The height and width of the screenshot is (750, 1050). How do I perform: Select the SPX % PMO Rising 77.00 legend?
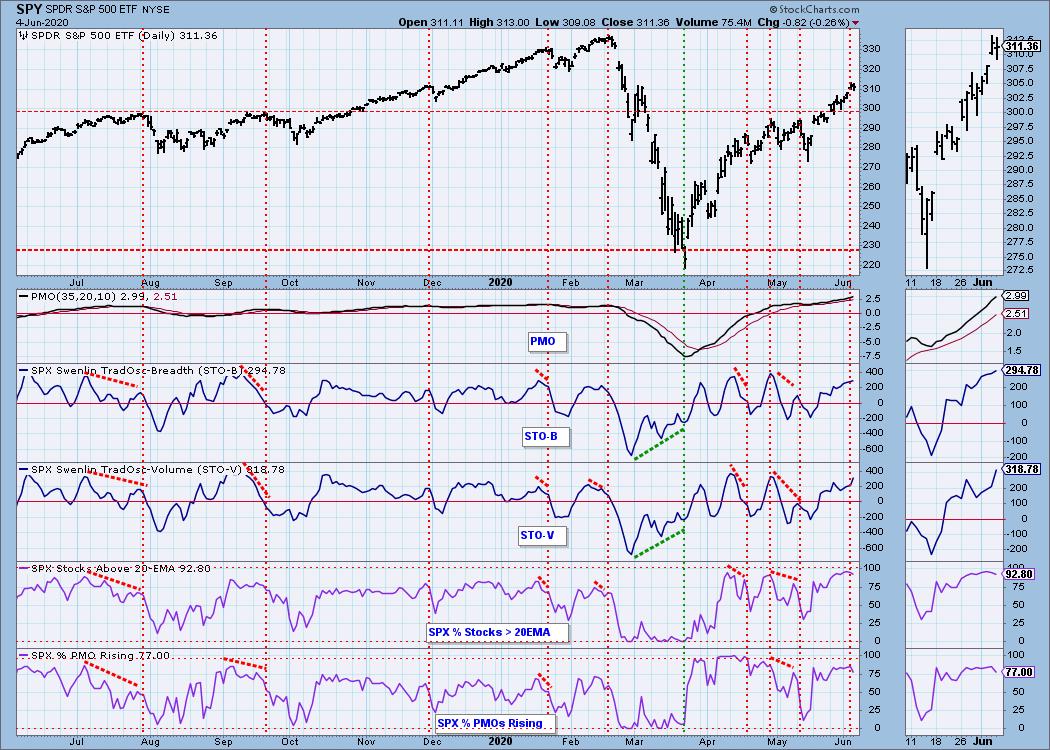click(x=100, y=656)
